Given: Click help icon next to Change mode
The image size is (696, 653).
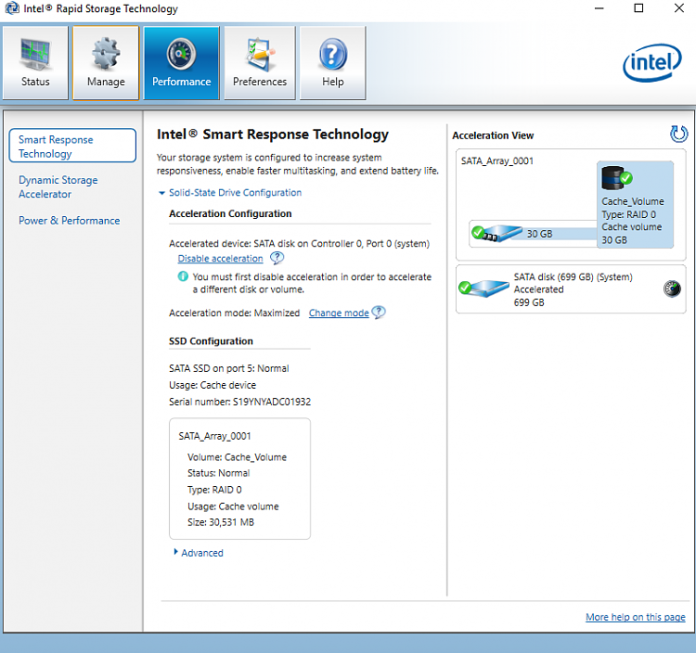Looking at the screenshot, I should coord(378,313).
